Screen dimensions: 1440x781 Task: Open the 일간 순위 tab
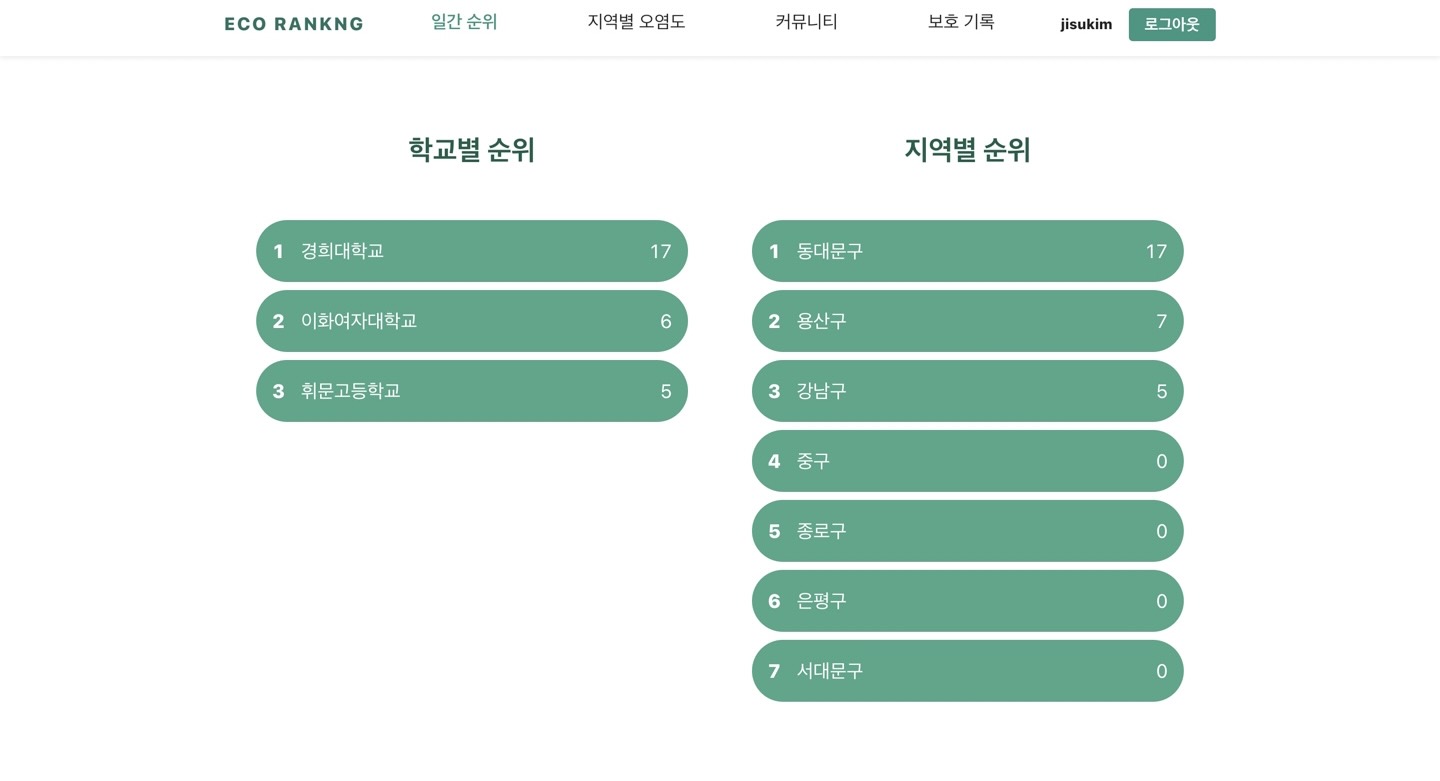464,21
